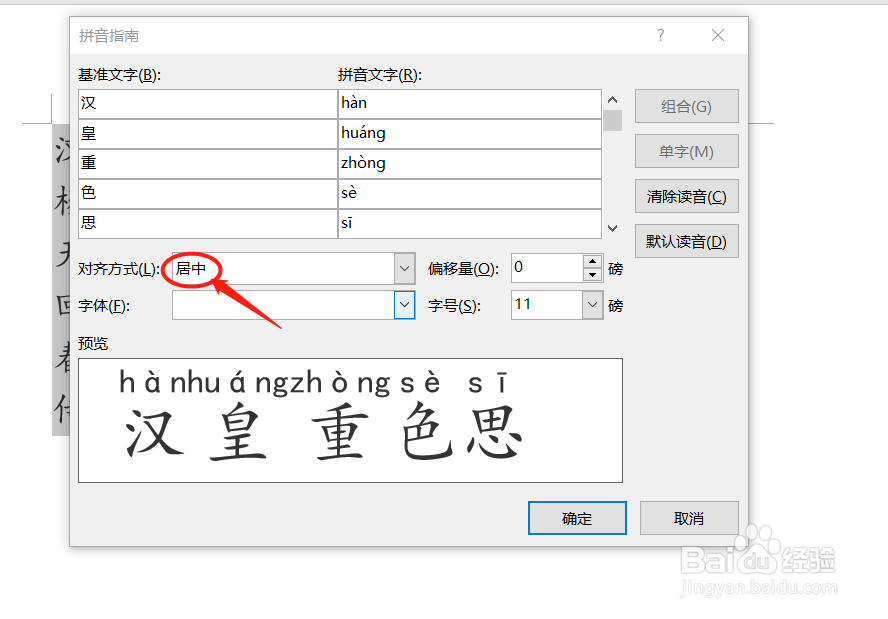Open the 对齐方式 alignment dropdown
This screenshot has width=888, height=619.
[x=404, y=268]
